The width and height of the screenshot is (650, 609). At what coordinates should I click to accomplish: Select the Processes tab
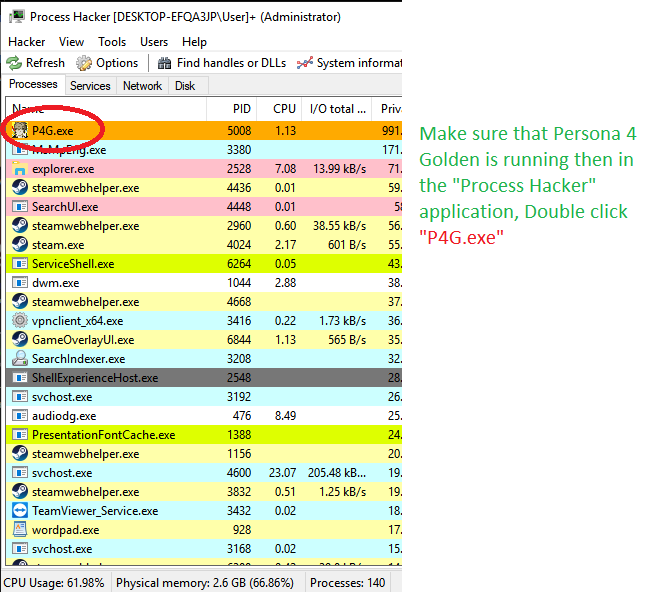tap(33, 84)
